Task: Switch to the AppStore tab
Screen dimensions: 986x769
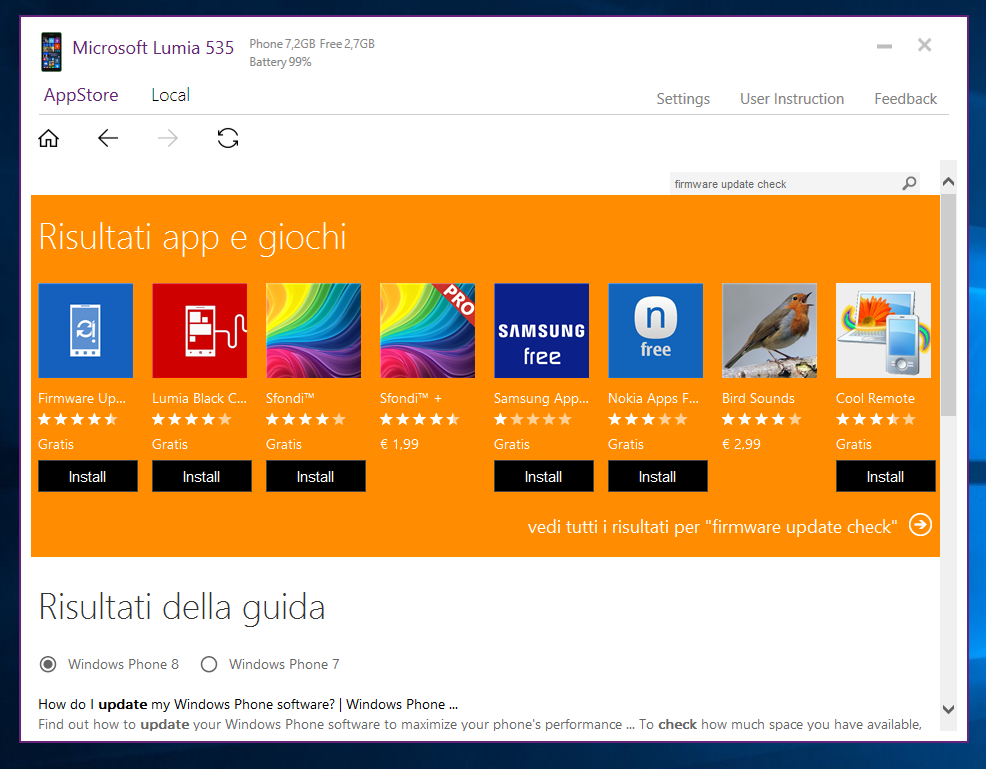Action: point(81,95)
